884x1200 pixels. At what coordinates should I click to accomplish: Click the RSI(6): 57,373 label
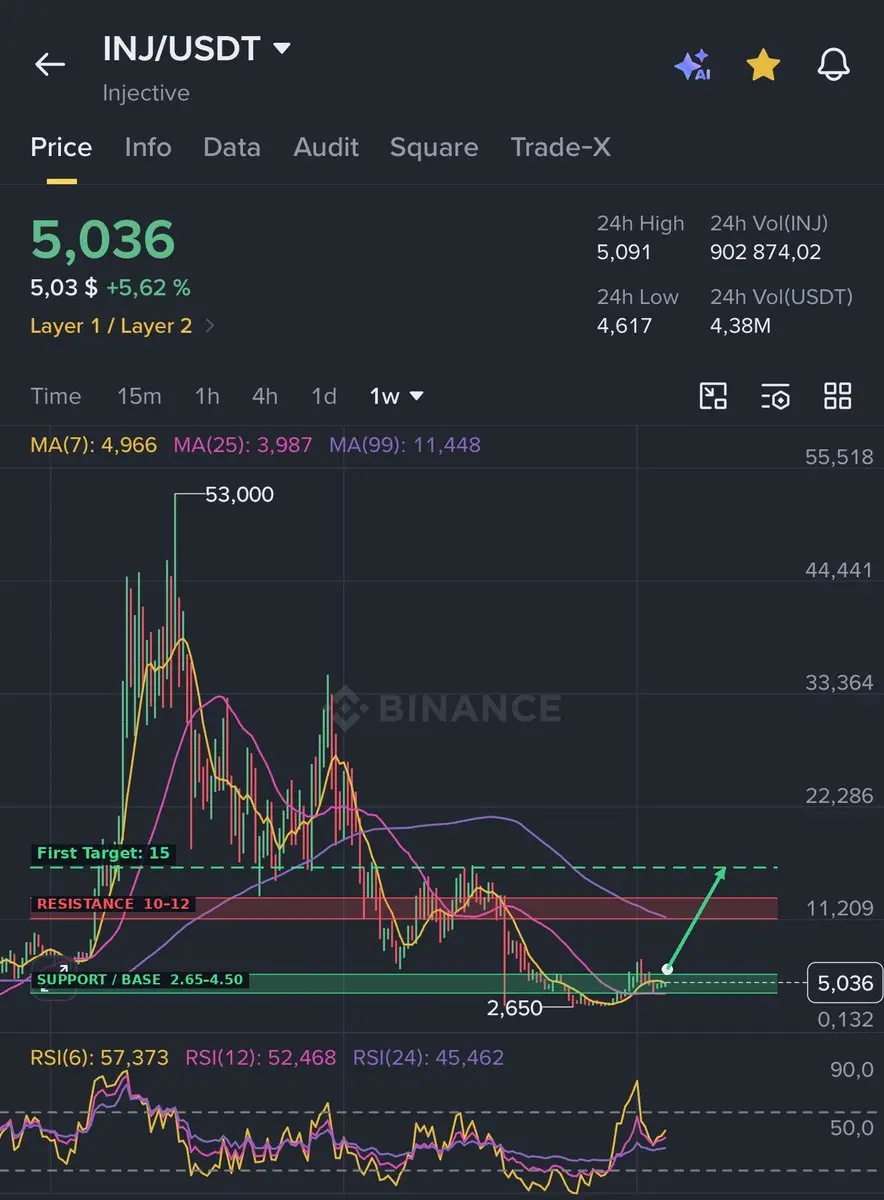(x=100, y=1057)
